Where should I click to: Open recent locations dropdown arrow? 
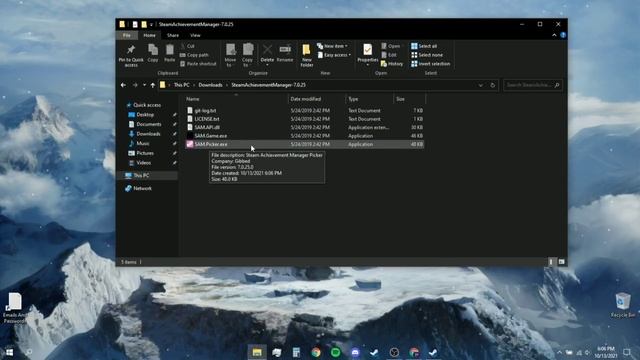click(144, 85)
